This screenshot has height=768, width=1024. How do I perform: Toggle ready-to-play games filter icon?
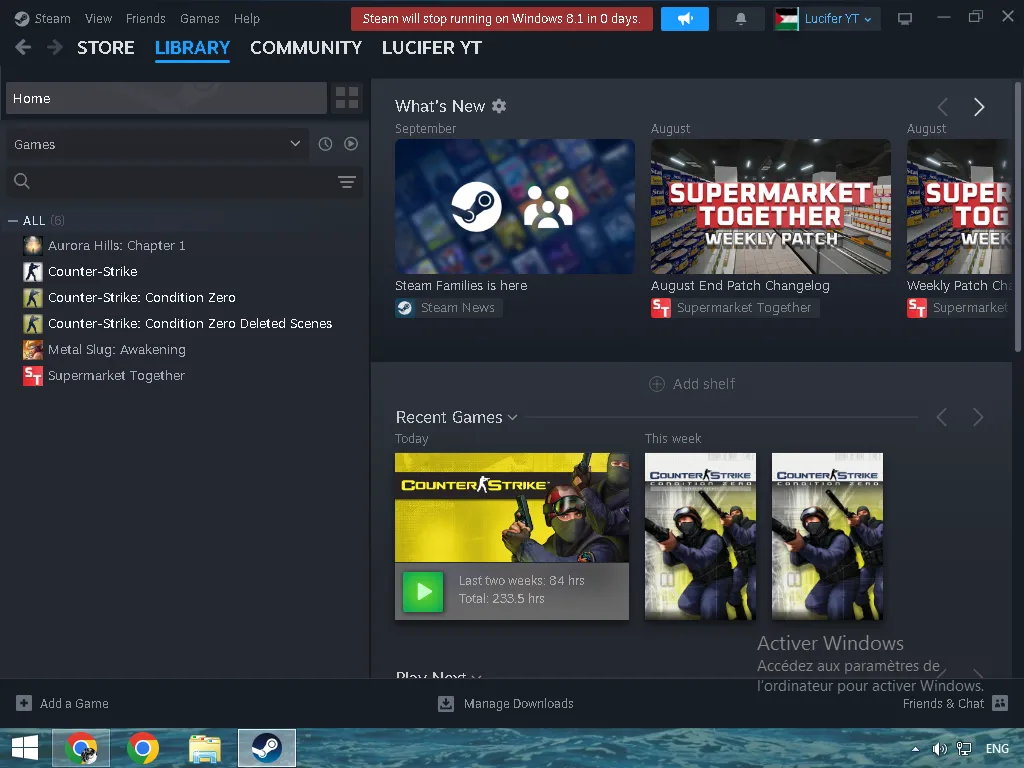click(x=351, y=144)
